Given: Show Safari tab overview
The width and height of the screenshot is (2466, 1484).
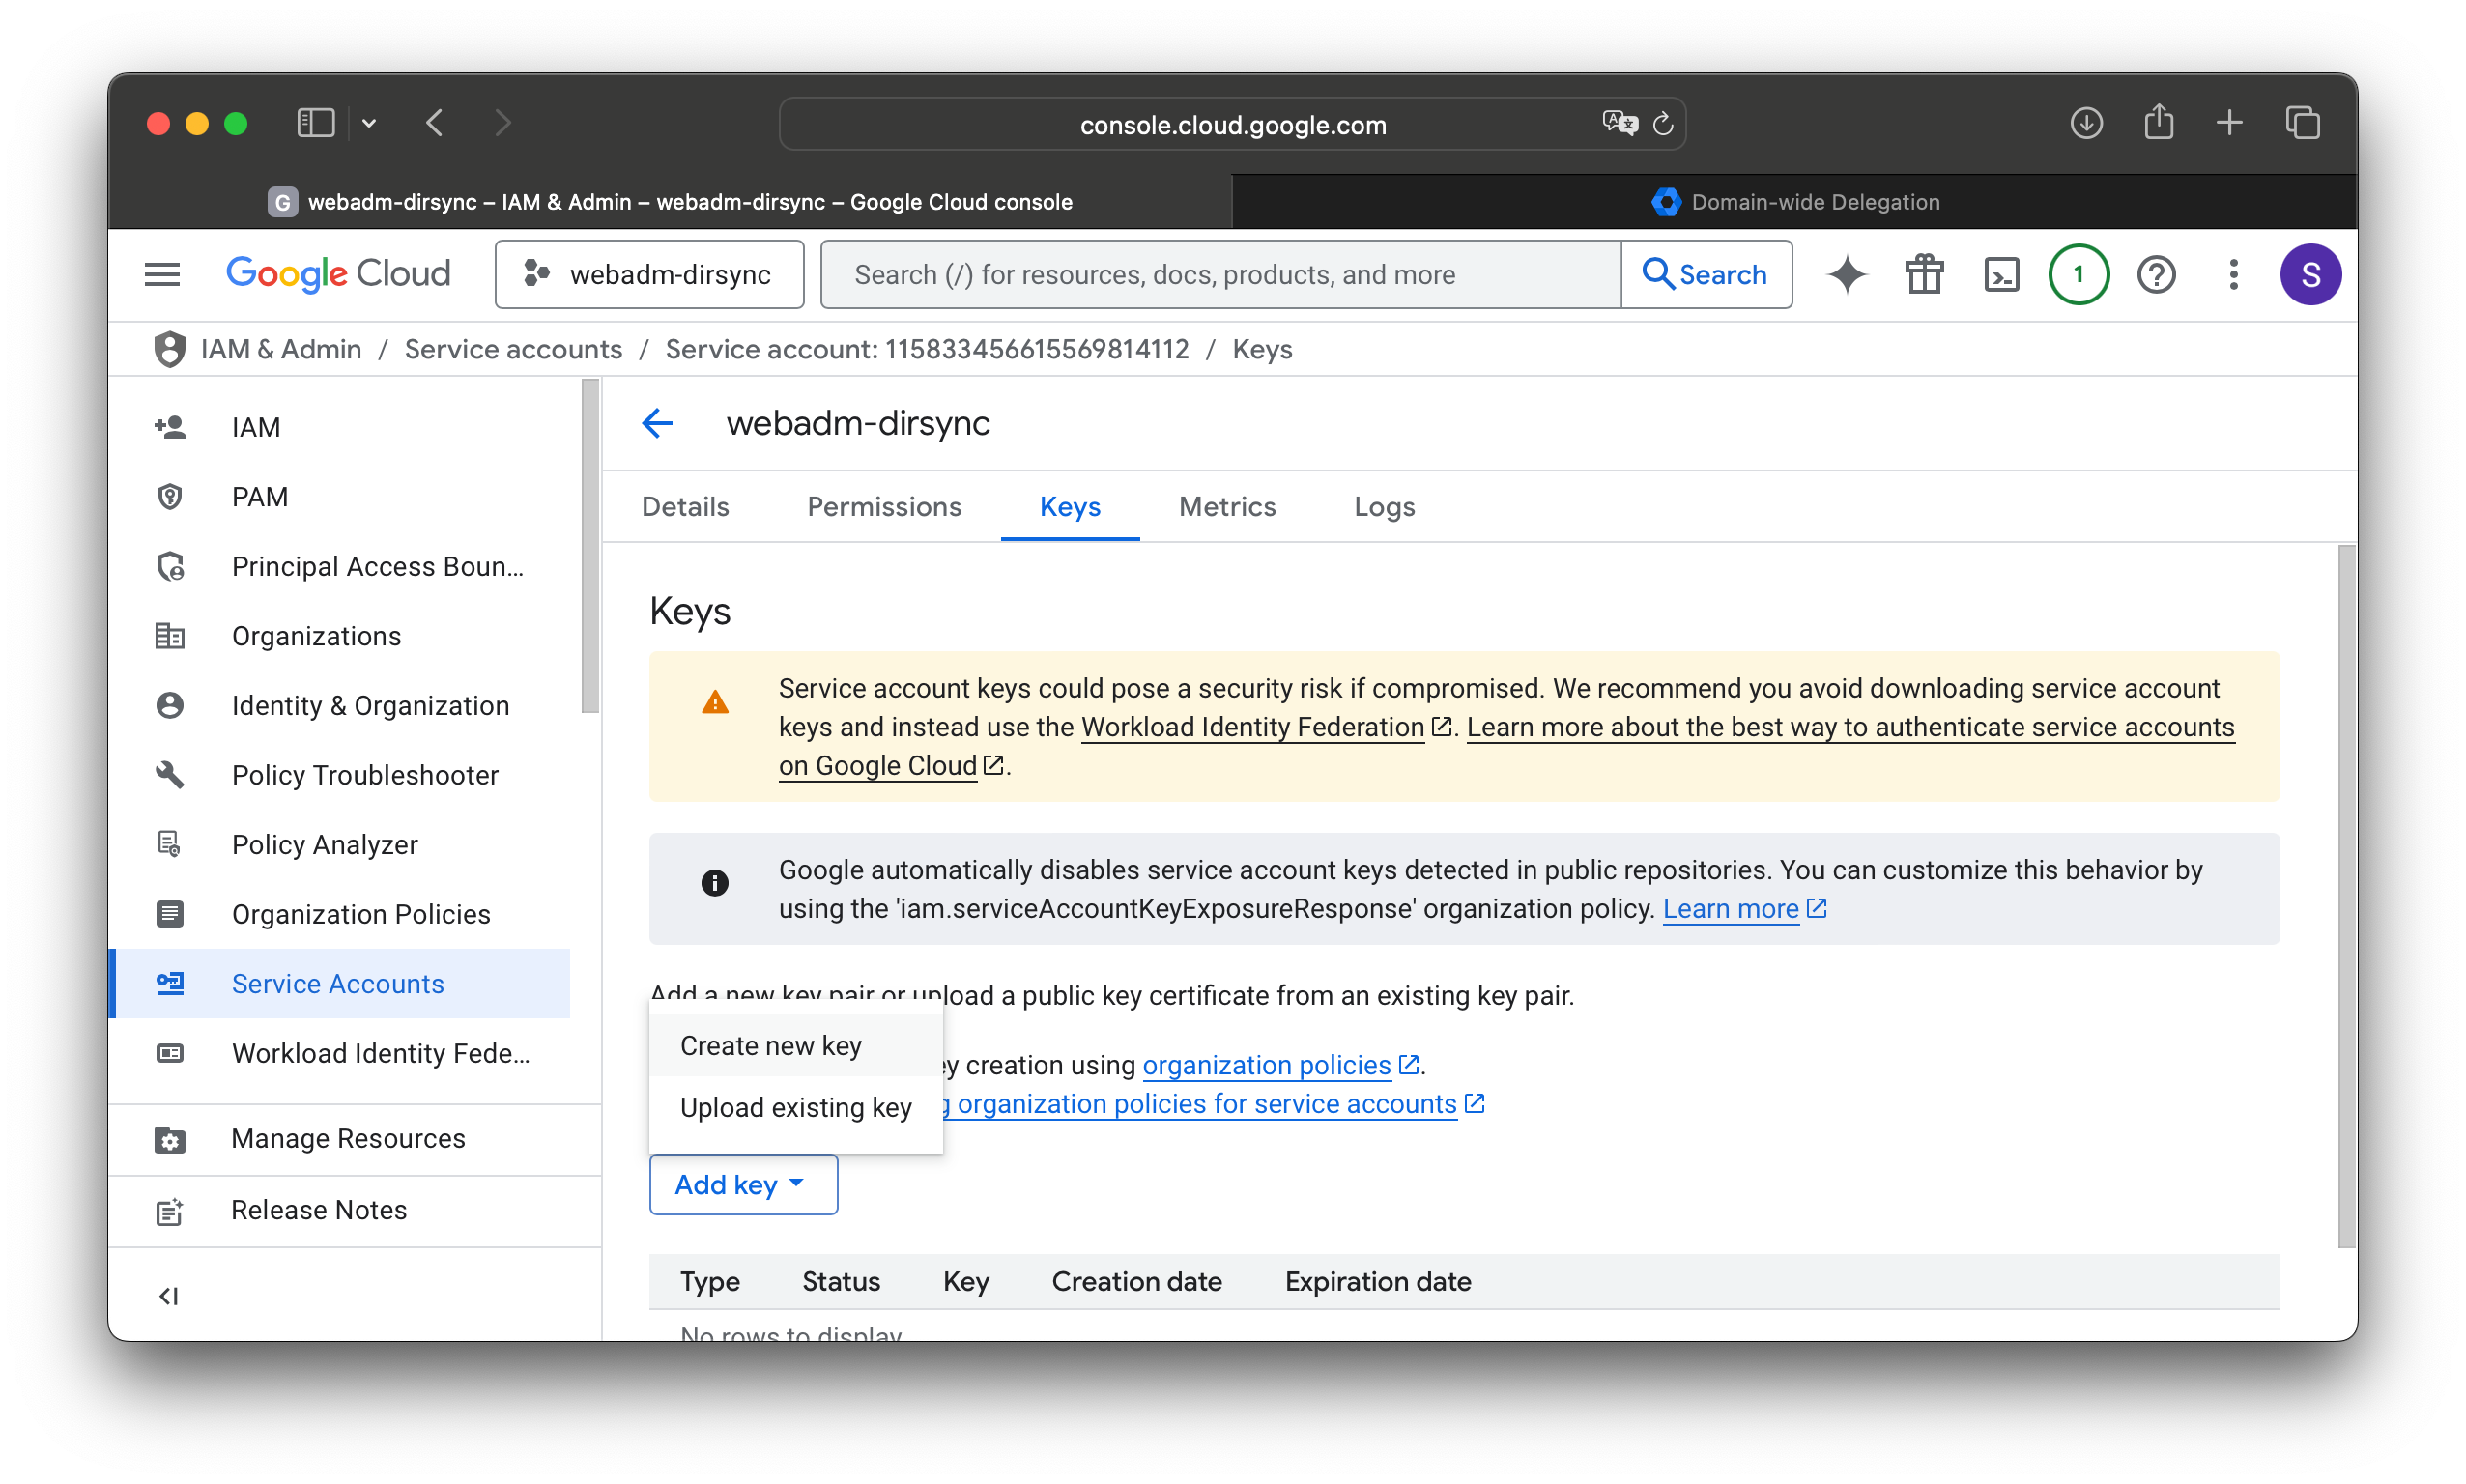Looking at the screenshot, I should tap(2302, 123).
